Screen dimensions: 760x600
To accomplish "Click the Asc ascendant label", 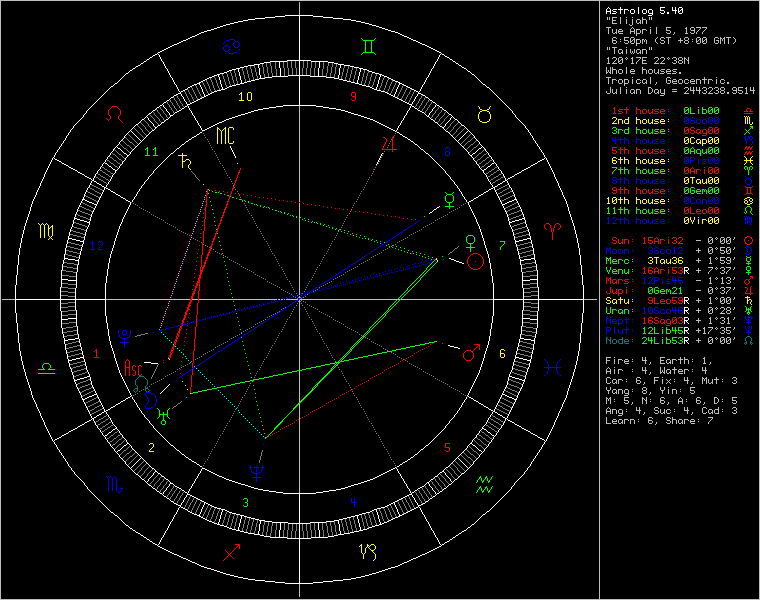I will [x=133, y=368].
